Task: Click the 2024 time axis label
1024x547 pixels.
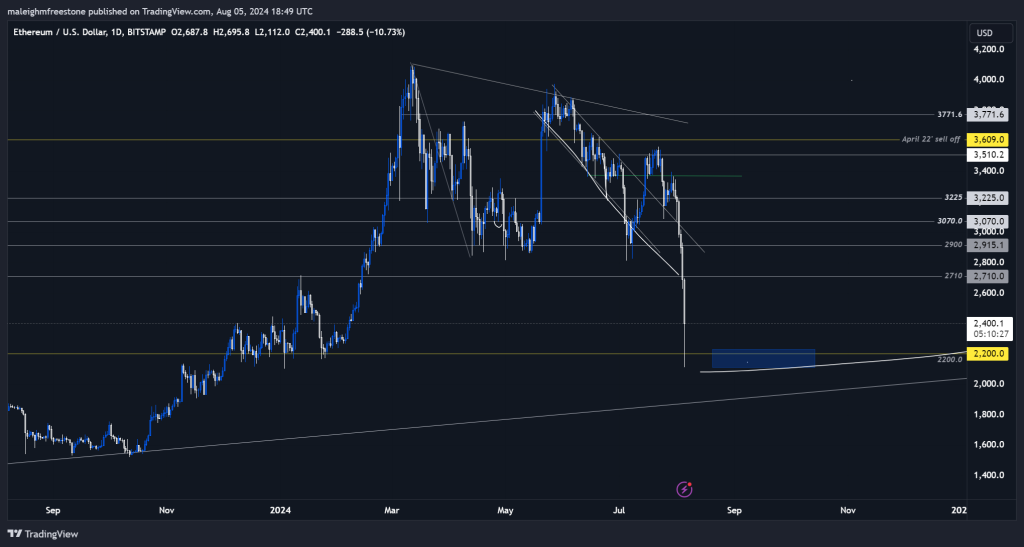Action: (281, 510)
